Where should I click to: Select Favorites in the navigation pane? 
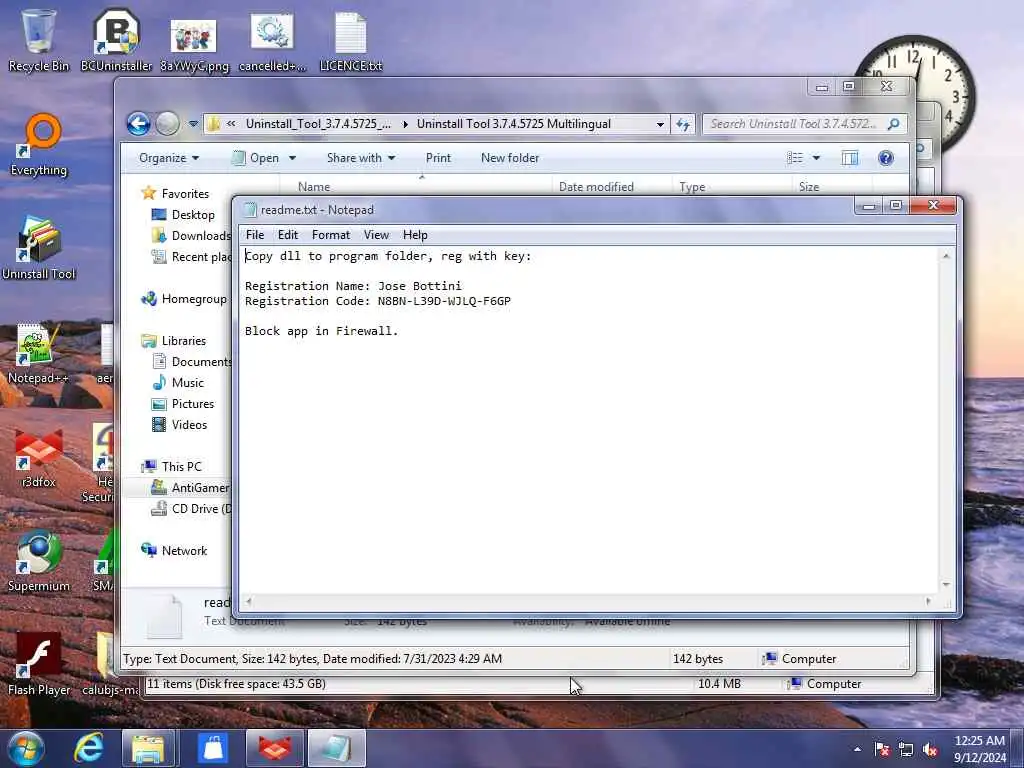tap(175, 193)
